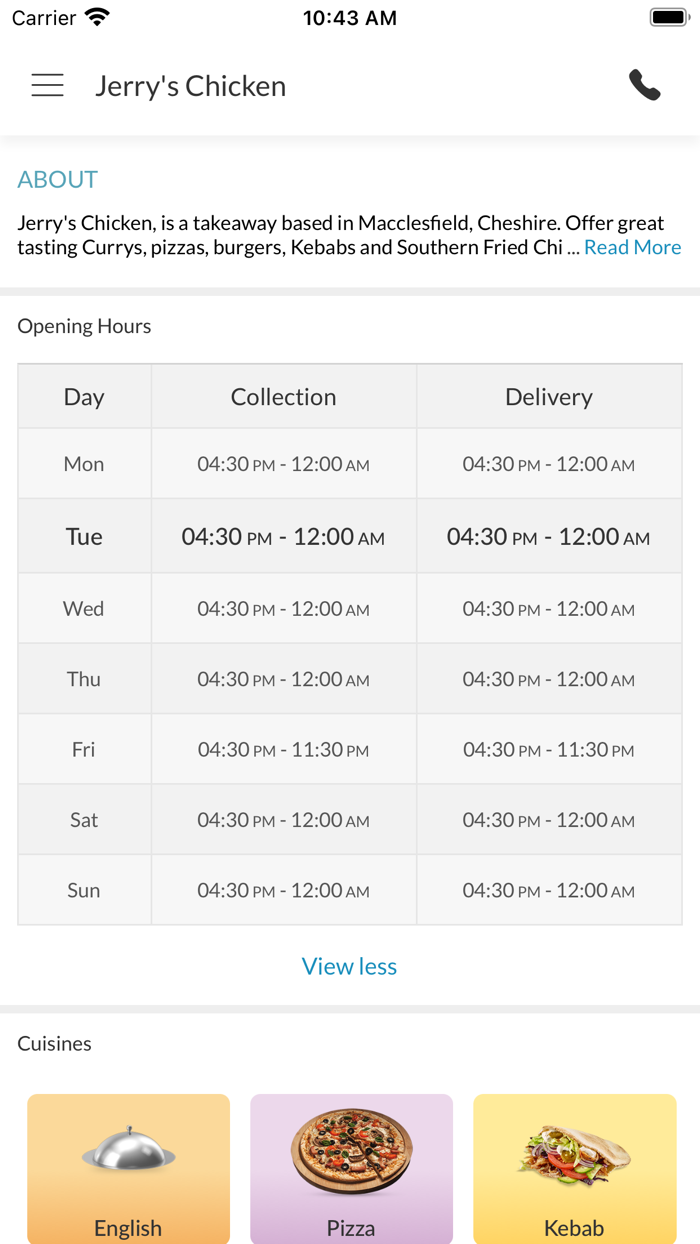
Task: Select the Tue row day cell
Action: tap(84, 537)
